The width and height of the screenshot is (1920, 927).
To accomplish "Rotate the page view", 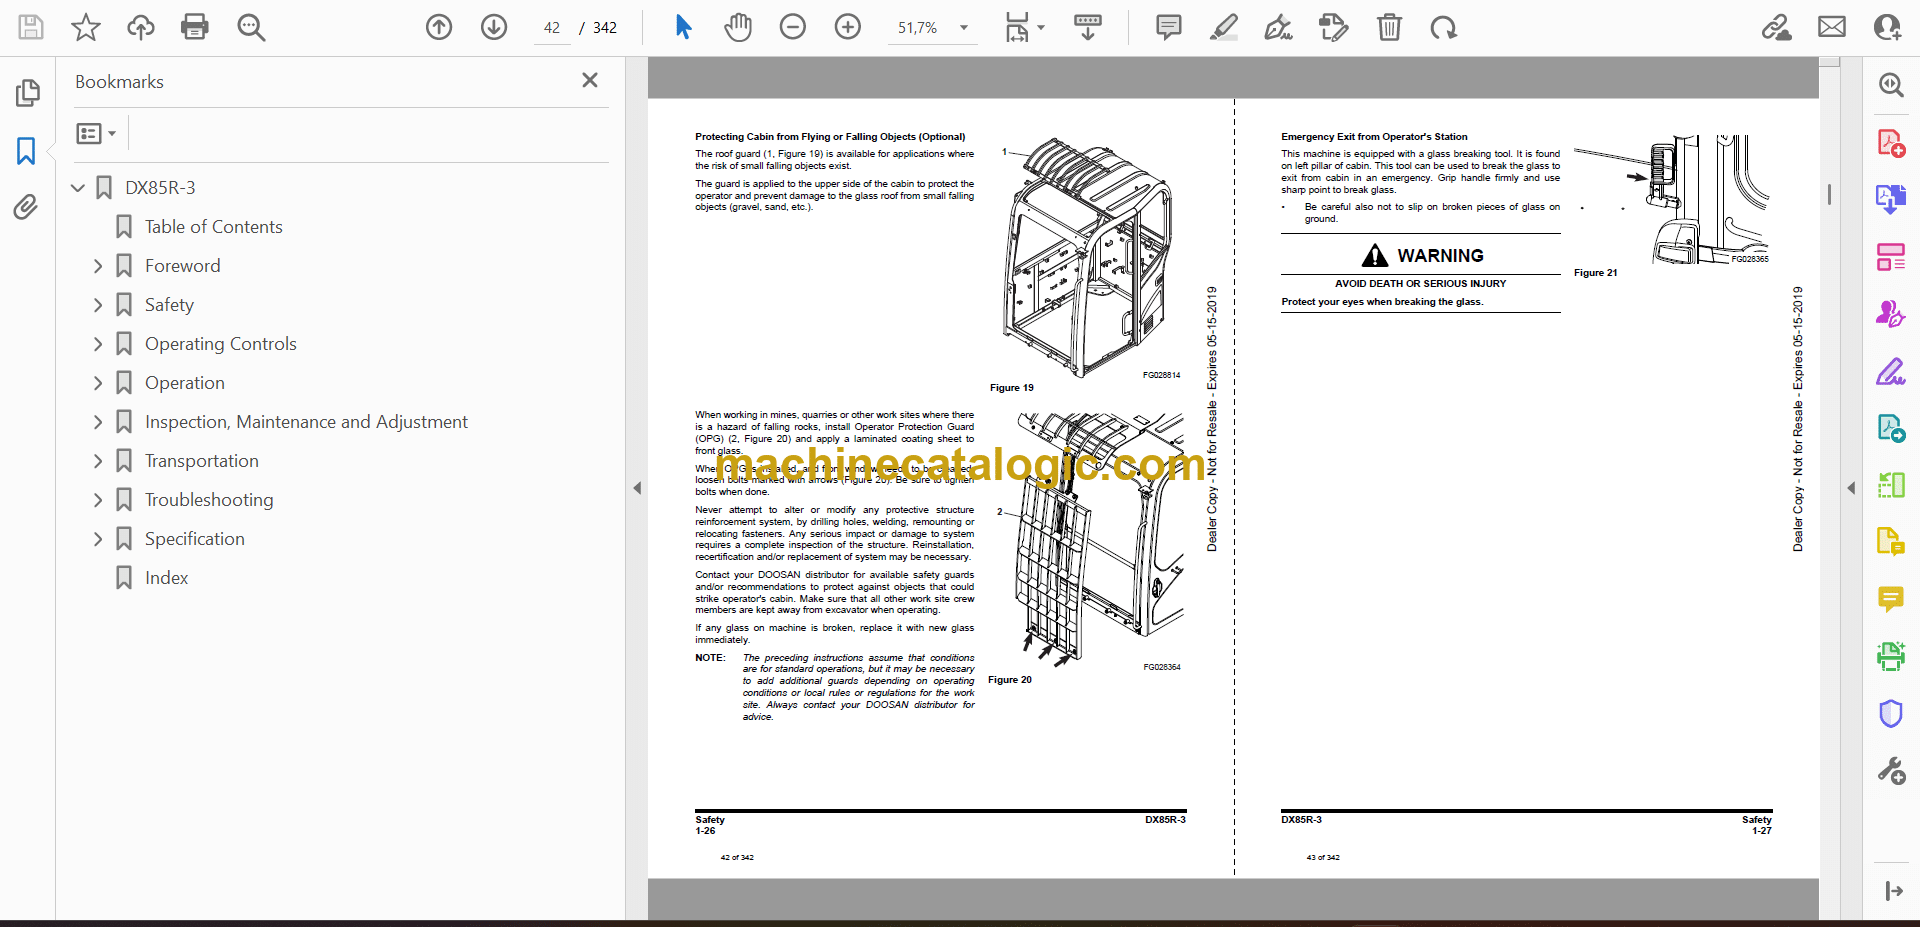I will click(x=1443, y=27).
